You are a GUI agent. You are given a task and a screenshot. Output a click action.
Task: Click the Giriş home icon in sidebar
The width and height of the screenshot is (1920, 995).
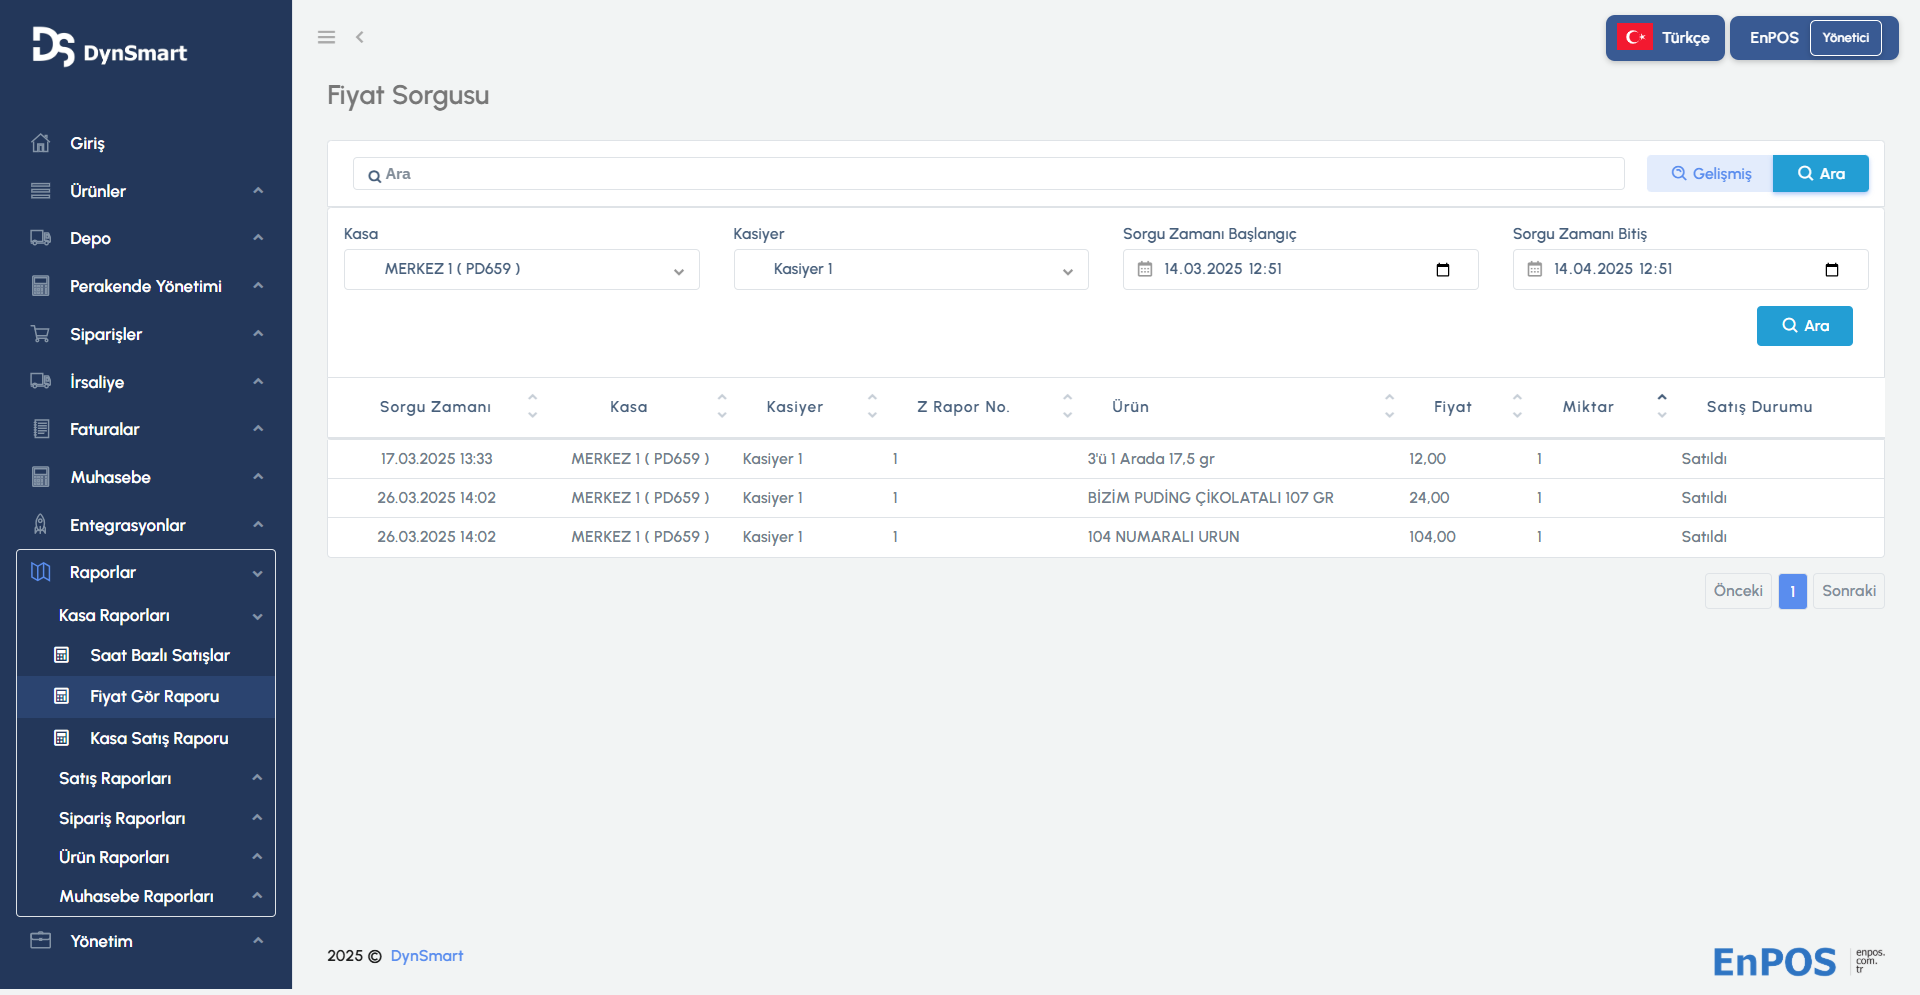tap(41, 143)
